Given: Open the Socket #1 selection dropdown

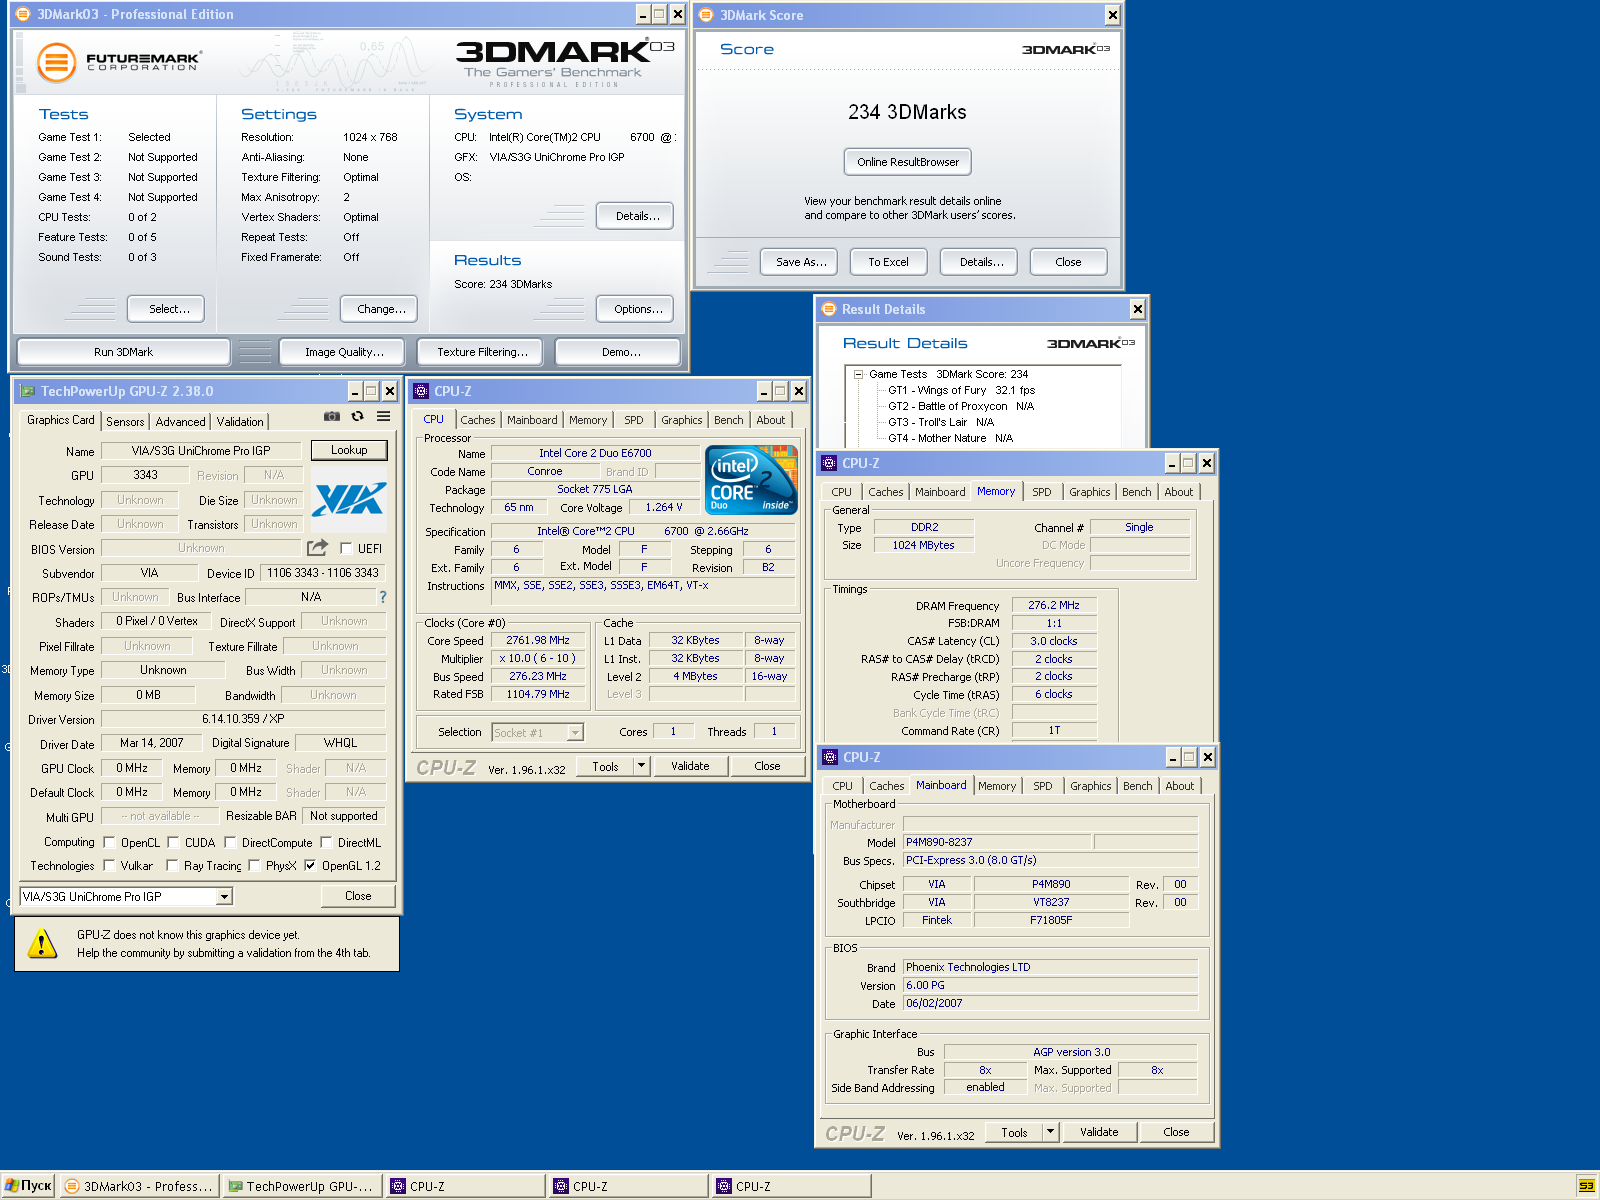Looking at the screenshot, I should (x=575, y=733).
